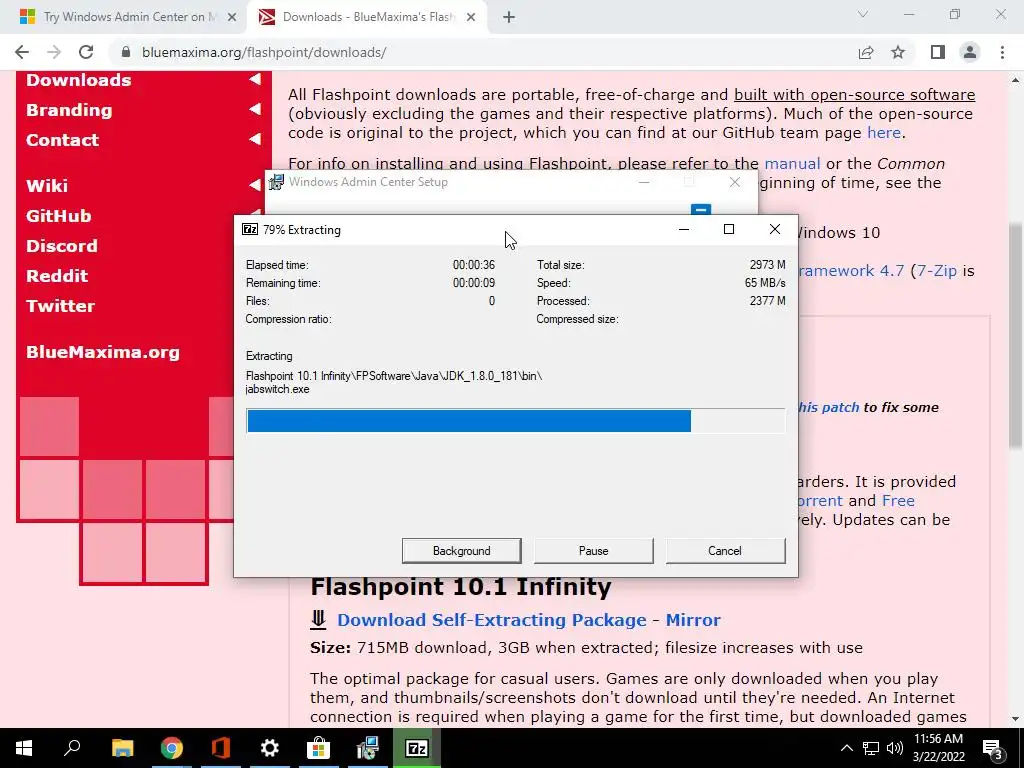Open a new browser tab
This screenshot has width=1024, height=768.
click(509, 17)
